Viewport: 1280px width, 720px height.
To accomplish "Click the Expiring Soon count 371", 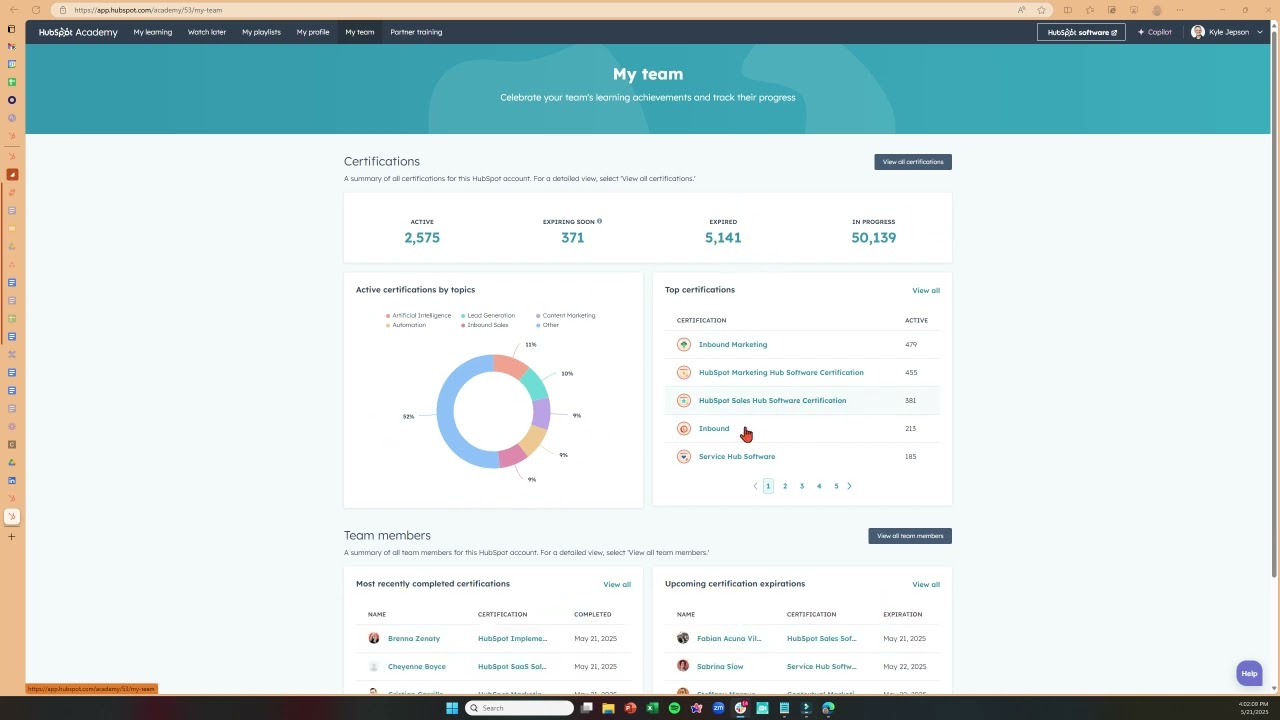I will (572, 238).
